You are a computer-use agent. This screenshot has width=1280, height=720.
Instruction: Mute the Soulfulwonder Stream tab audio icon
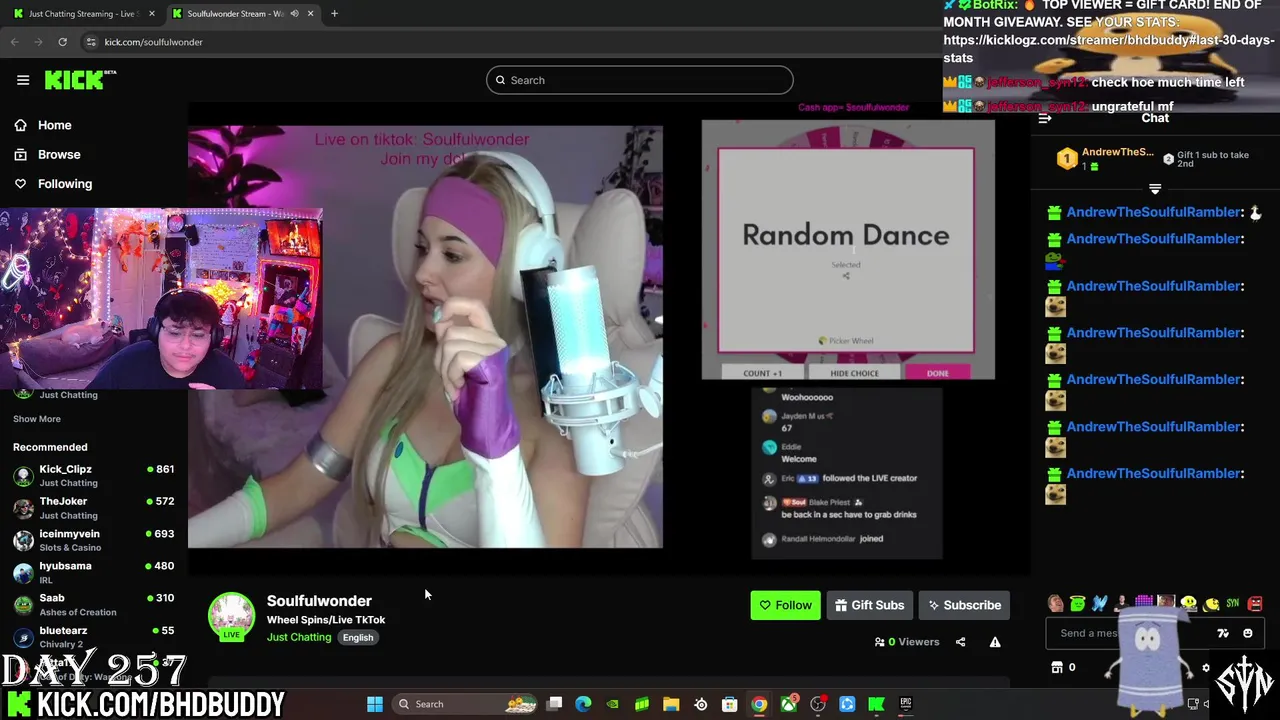click(294, 13)
